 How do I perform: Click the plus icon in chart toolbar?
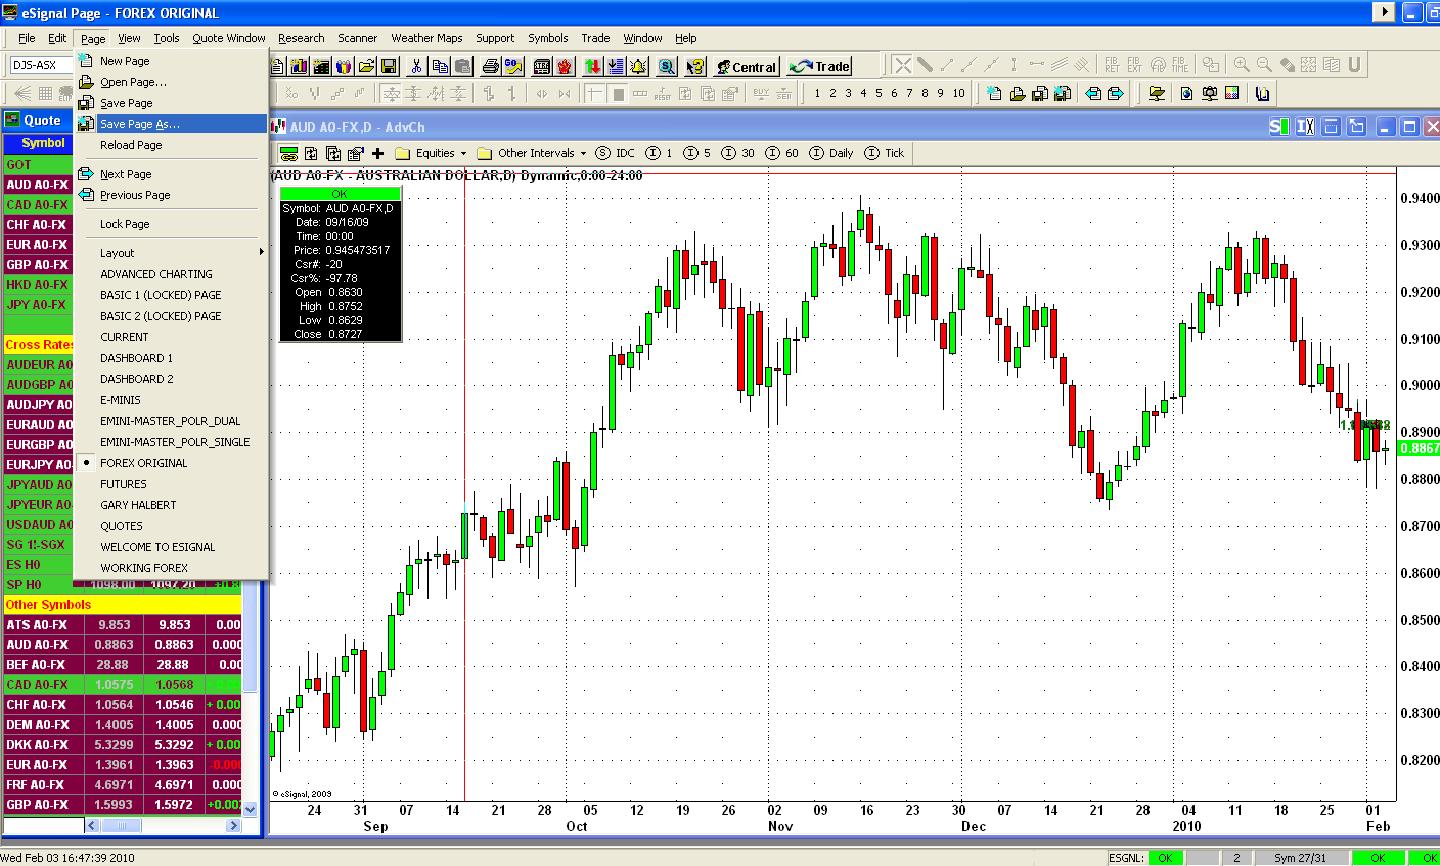pyautogui.click(x=377, y=153)
